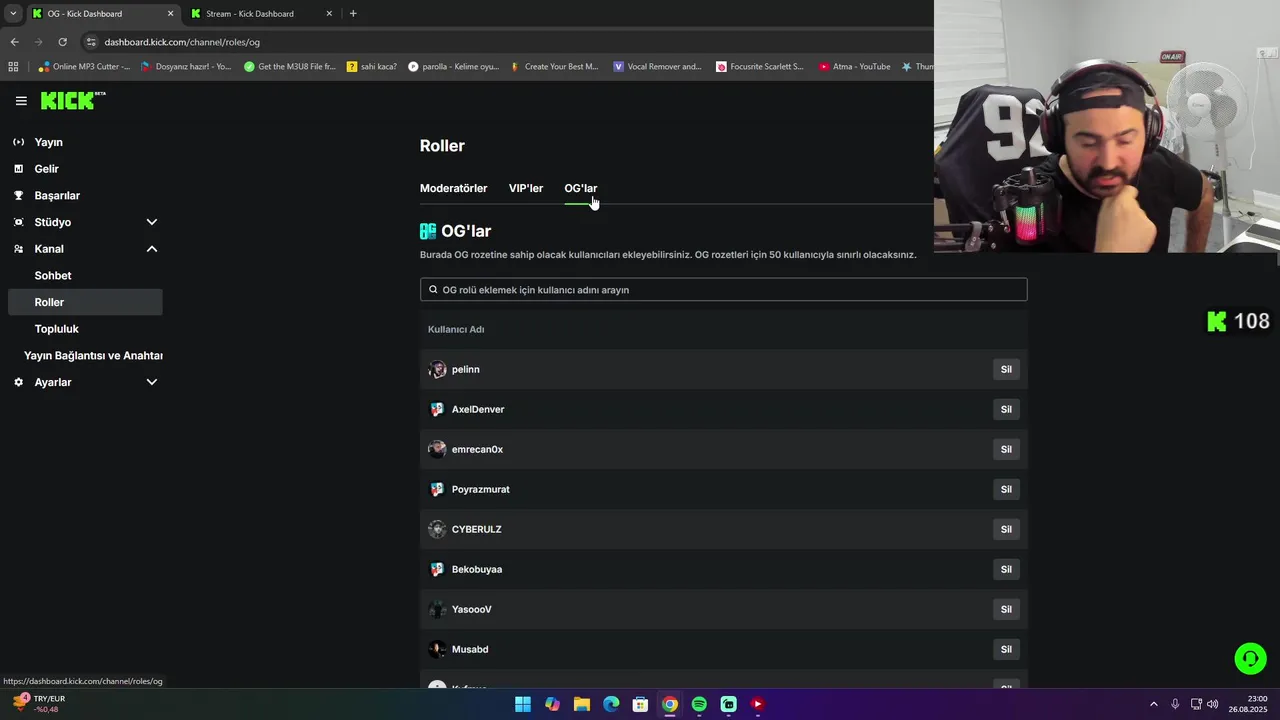The height and width of the screenshot is (720, 1280).
Task: Remove pelinn with the Sil button
Action: 1006,369
